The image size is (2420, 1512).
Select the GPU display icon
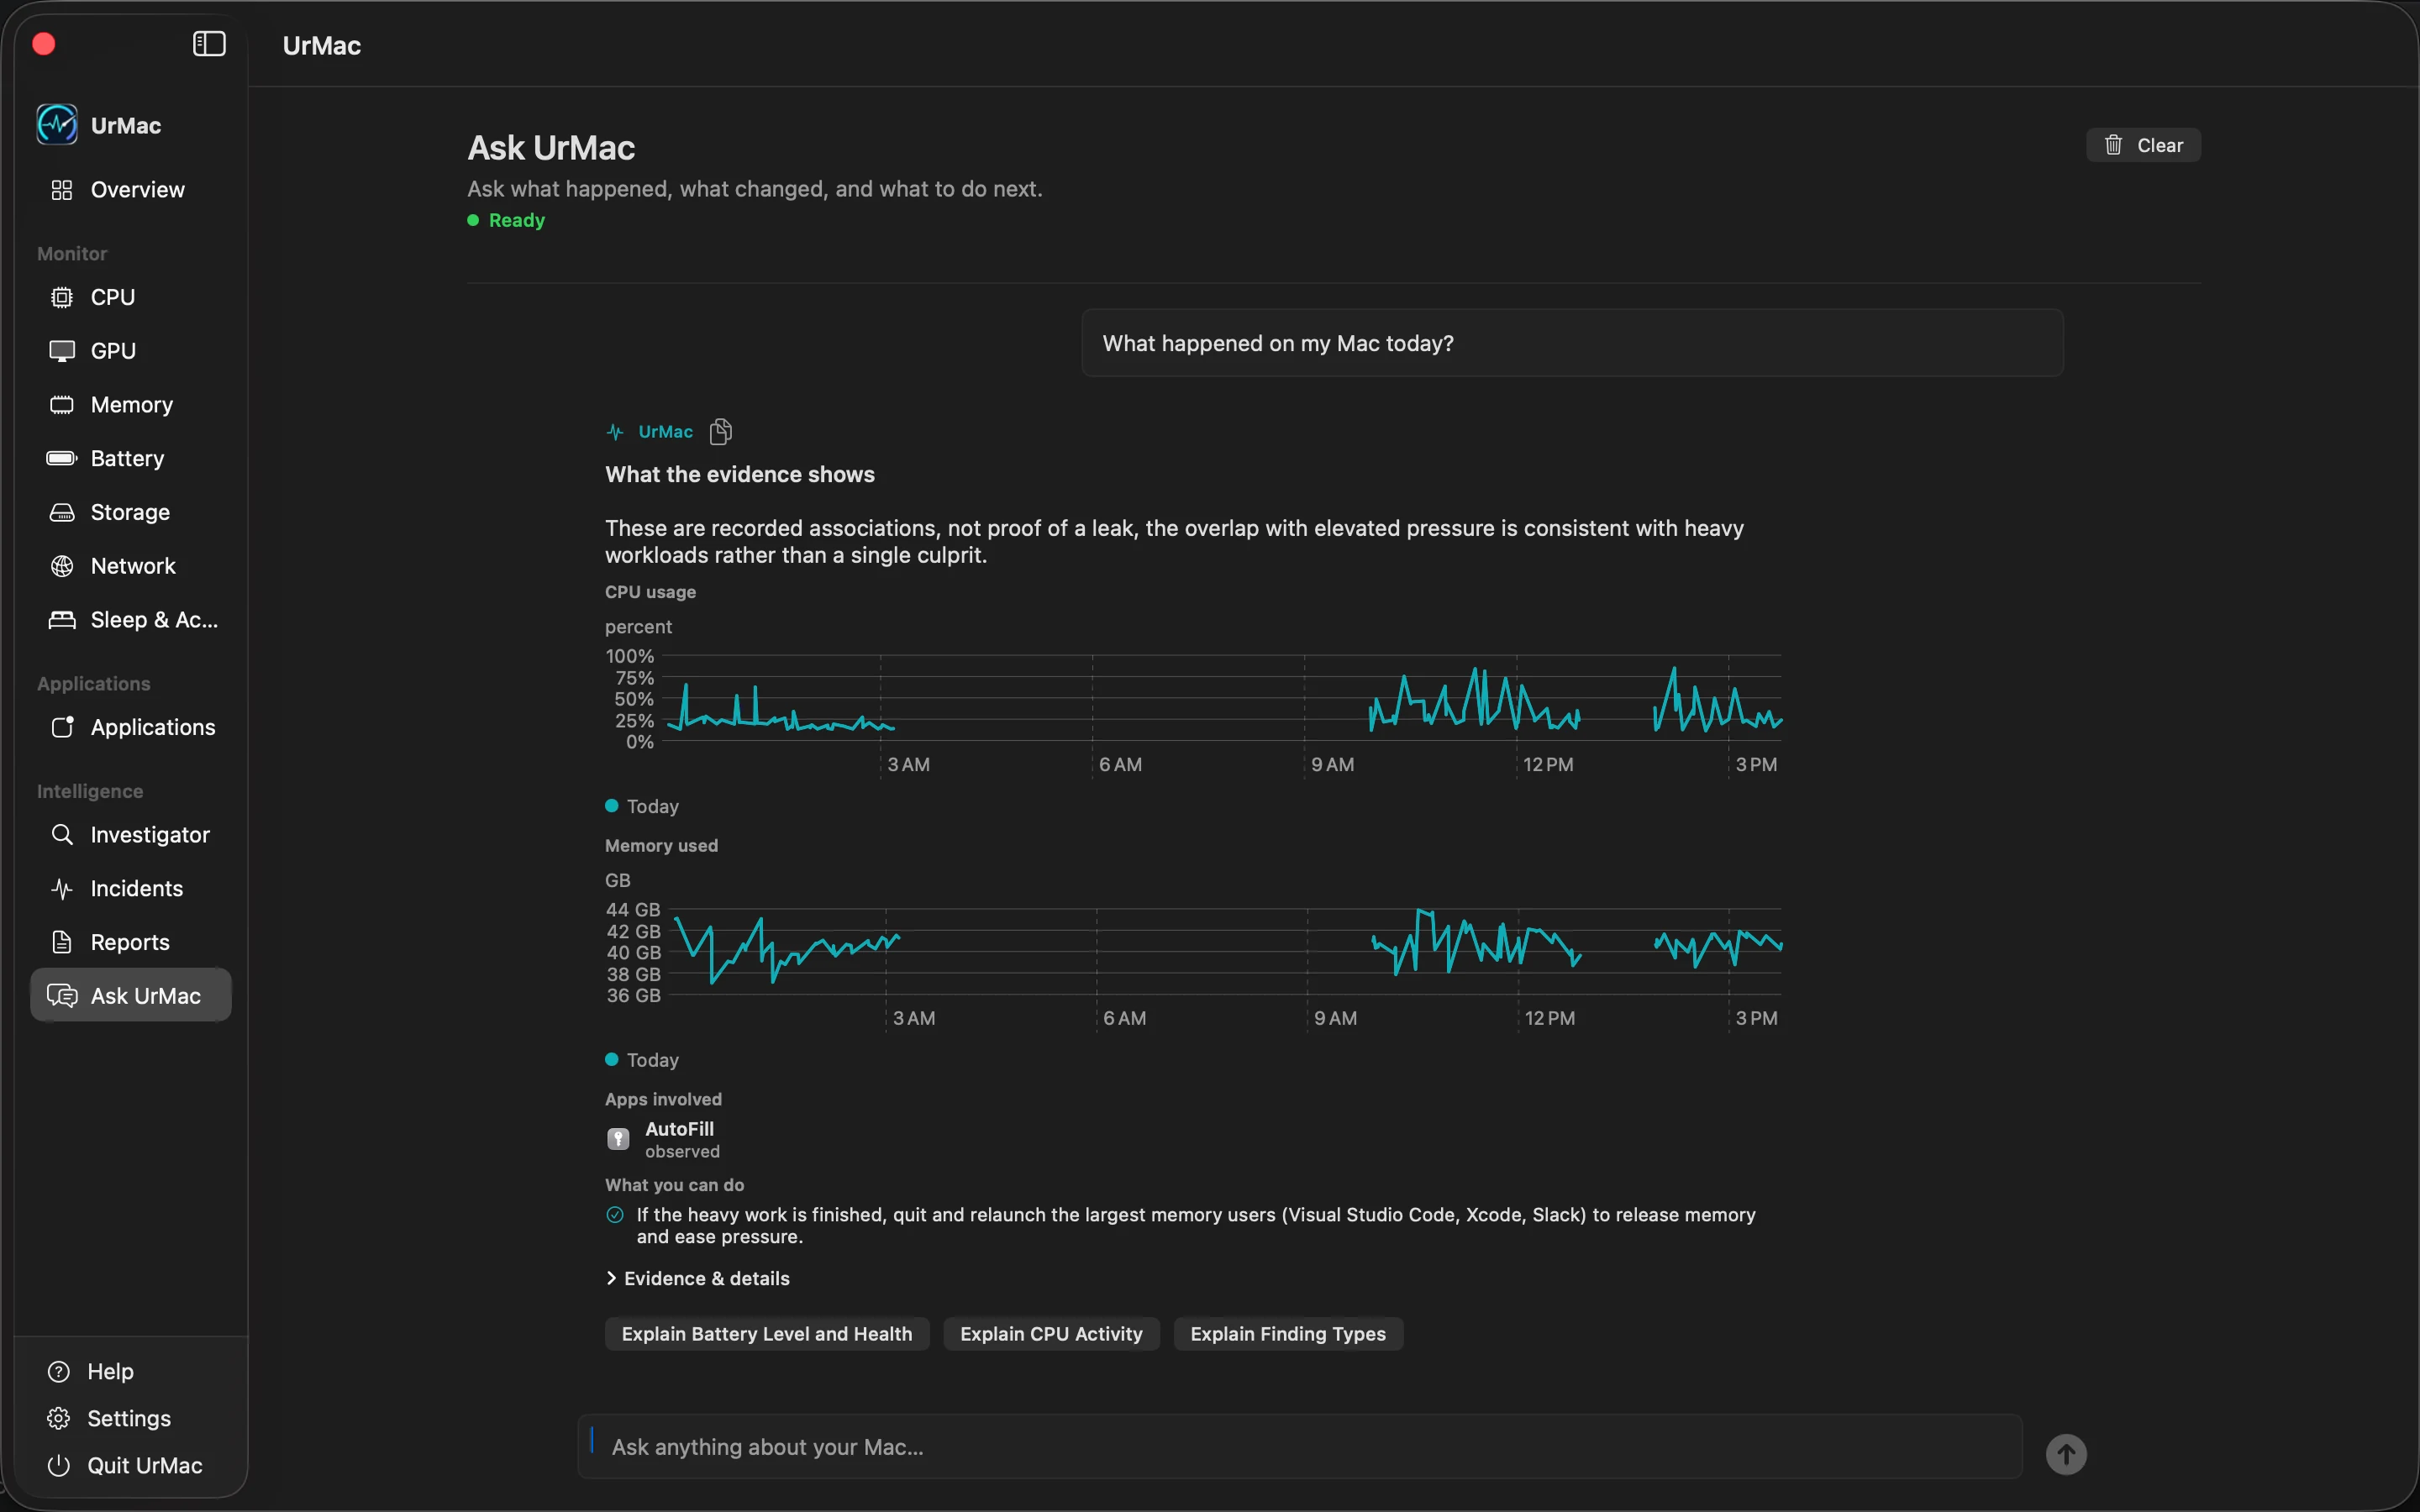coord(62,351)
